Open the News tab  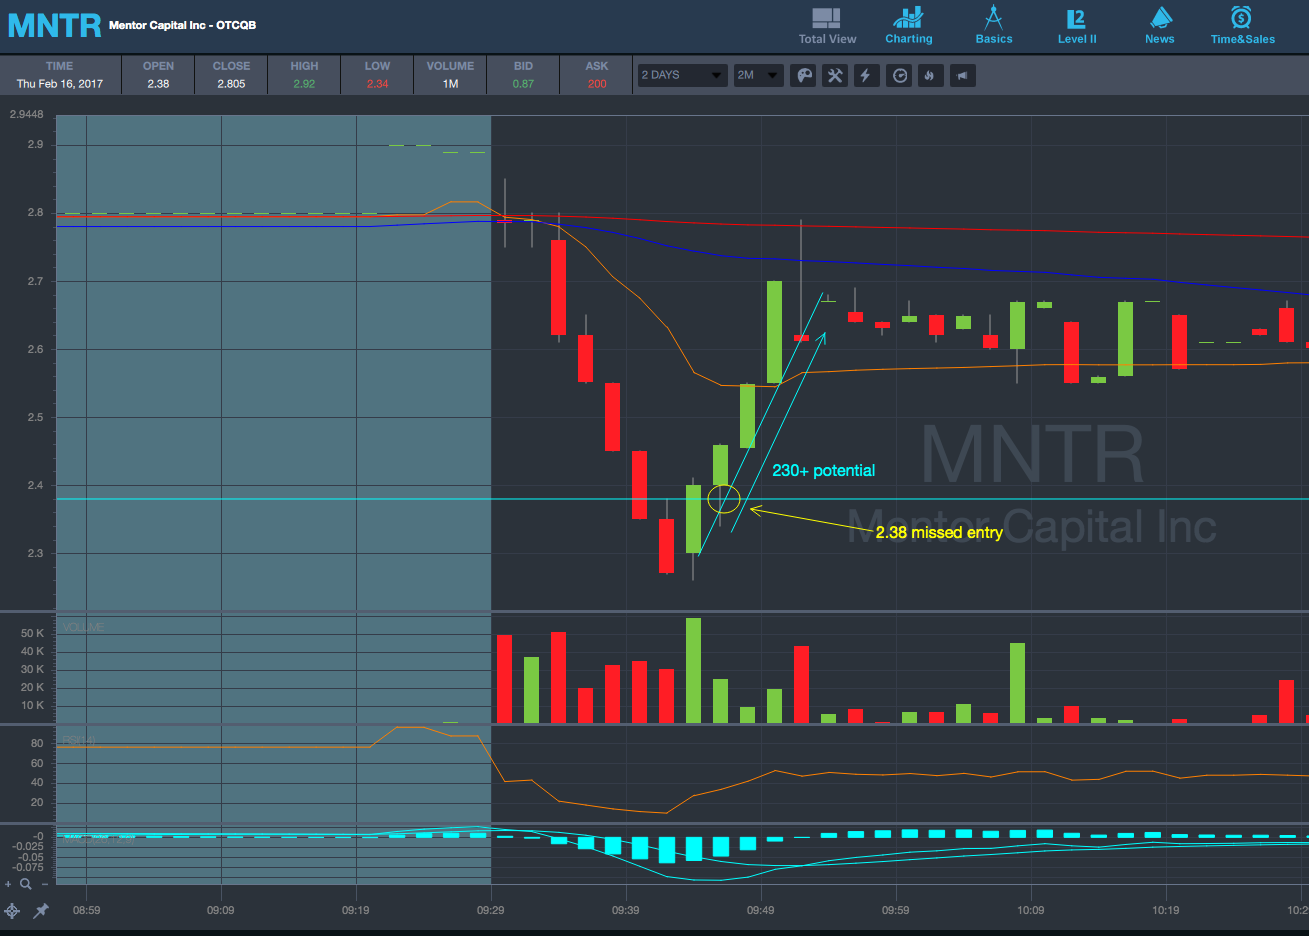tap(1160, 26)
